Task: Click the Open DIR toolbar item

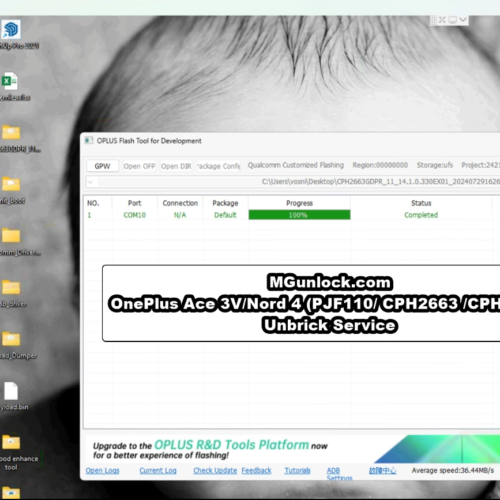Action: click(176, 166)
